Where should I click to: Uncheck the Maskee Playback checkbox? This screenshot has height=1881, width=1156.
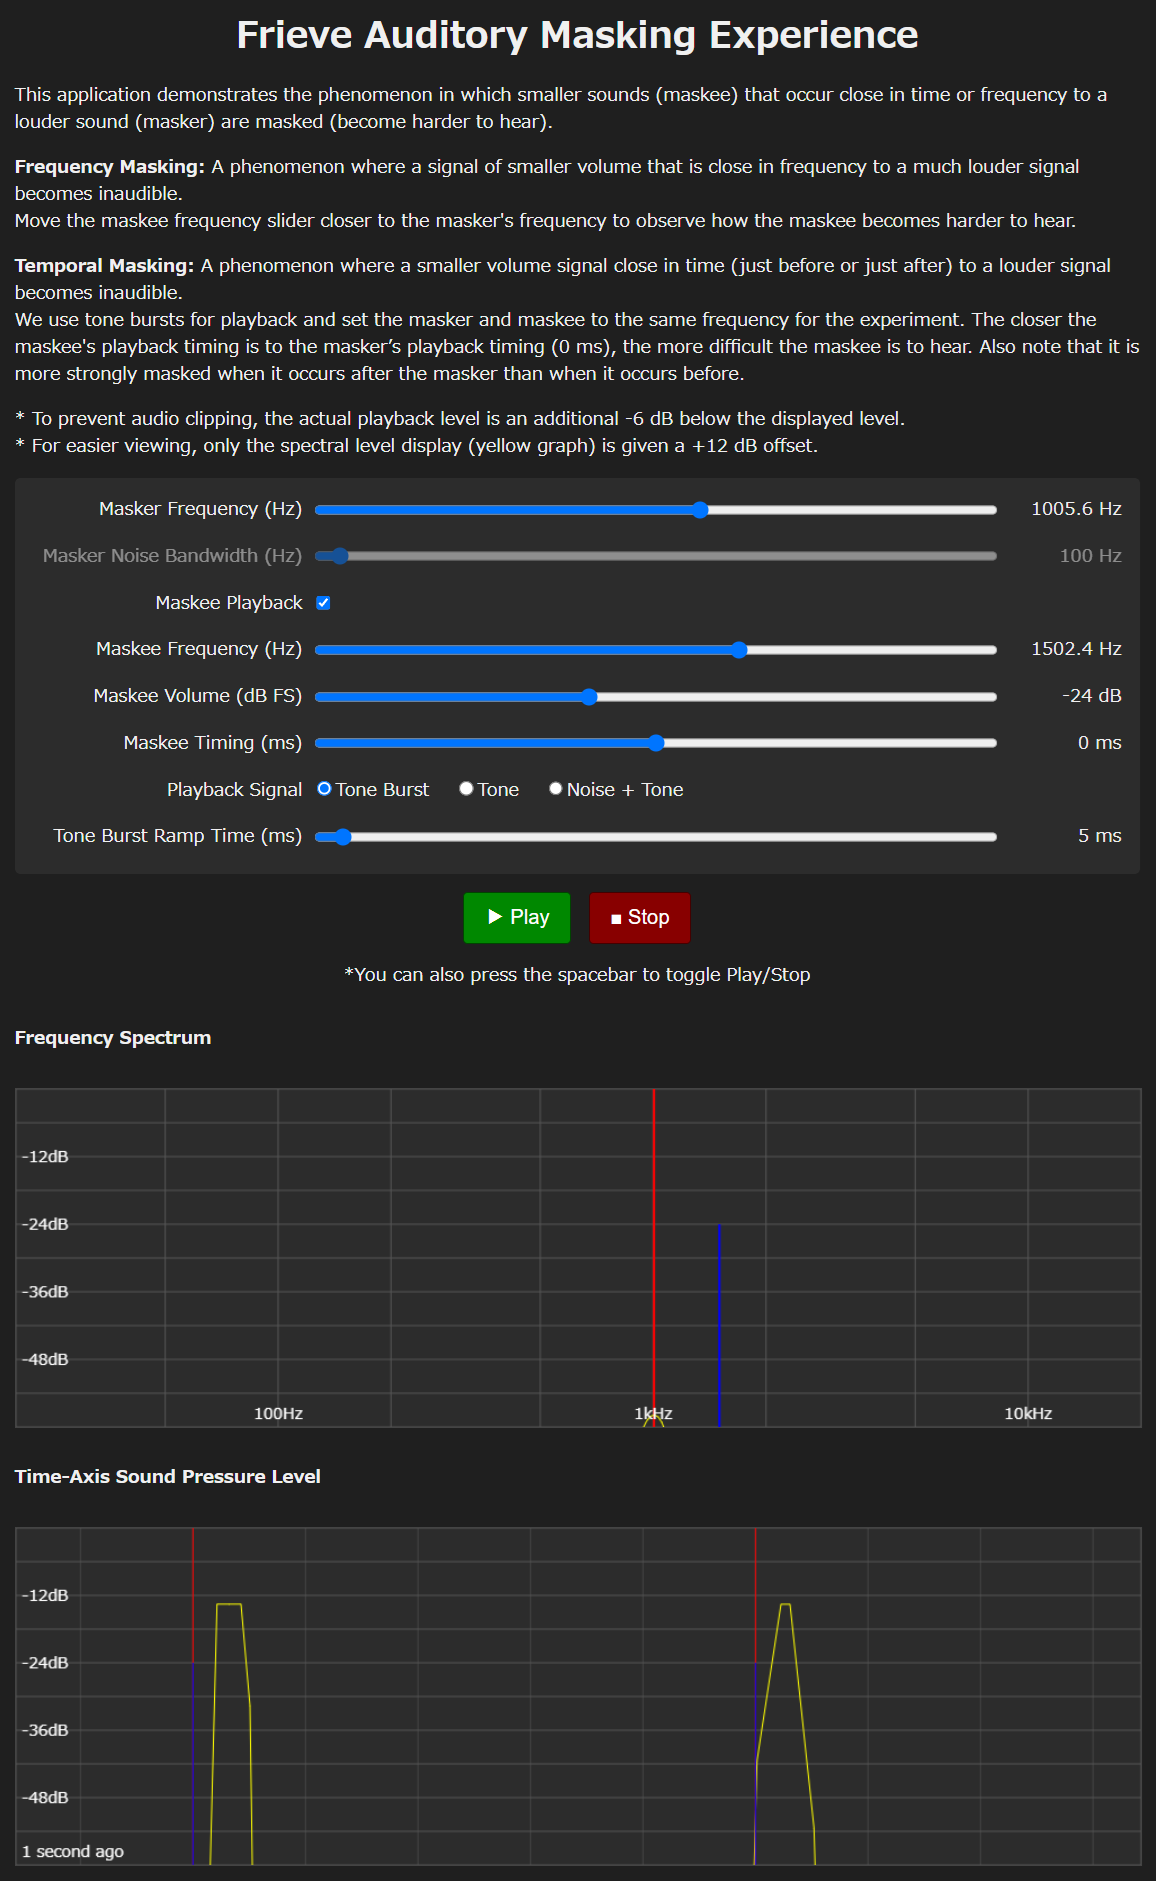tap(323, 603)
